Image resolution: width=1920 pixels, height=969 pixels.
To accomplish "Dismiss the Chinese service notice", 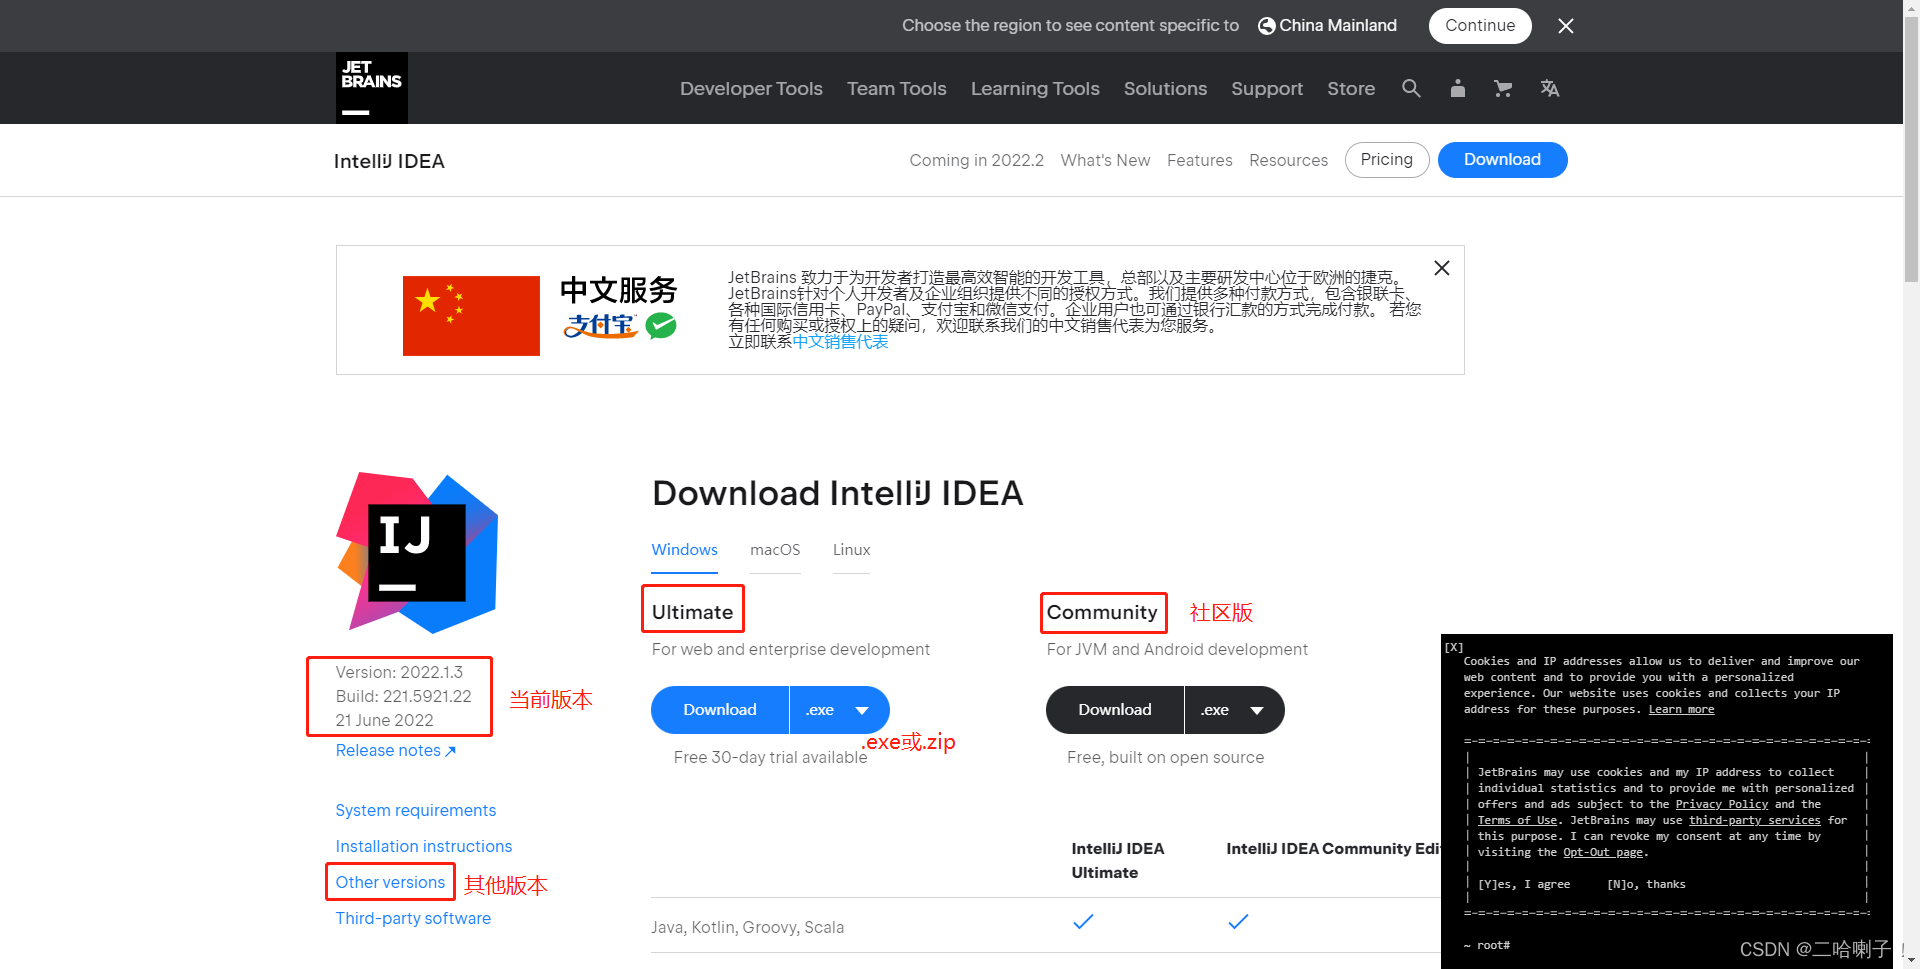I will click(x=1442, y=268).
